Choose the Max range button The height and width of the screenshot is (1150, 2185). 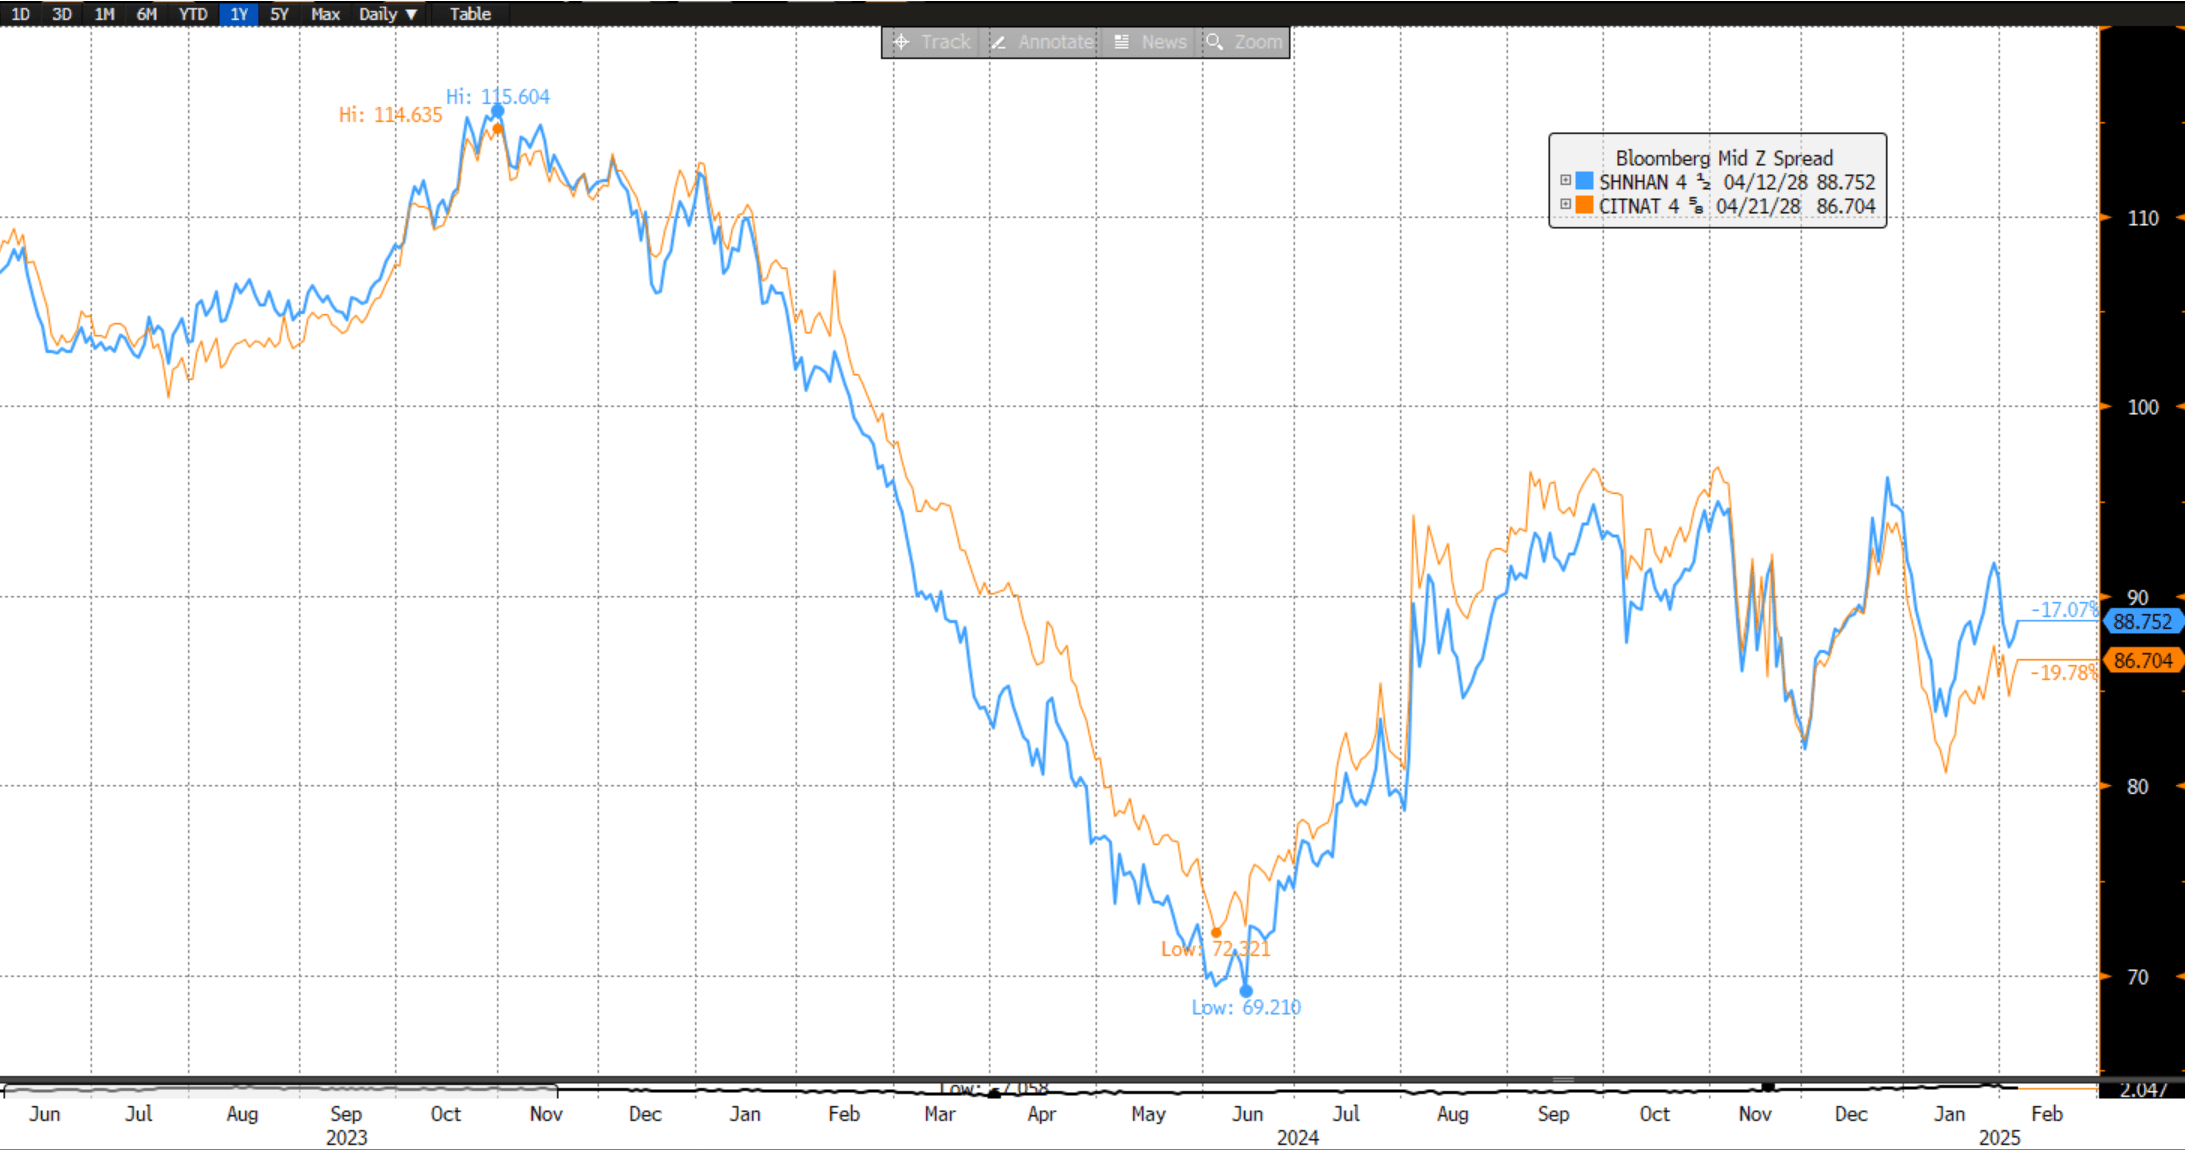[325, 14]
